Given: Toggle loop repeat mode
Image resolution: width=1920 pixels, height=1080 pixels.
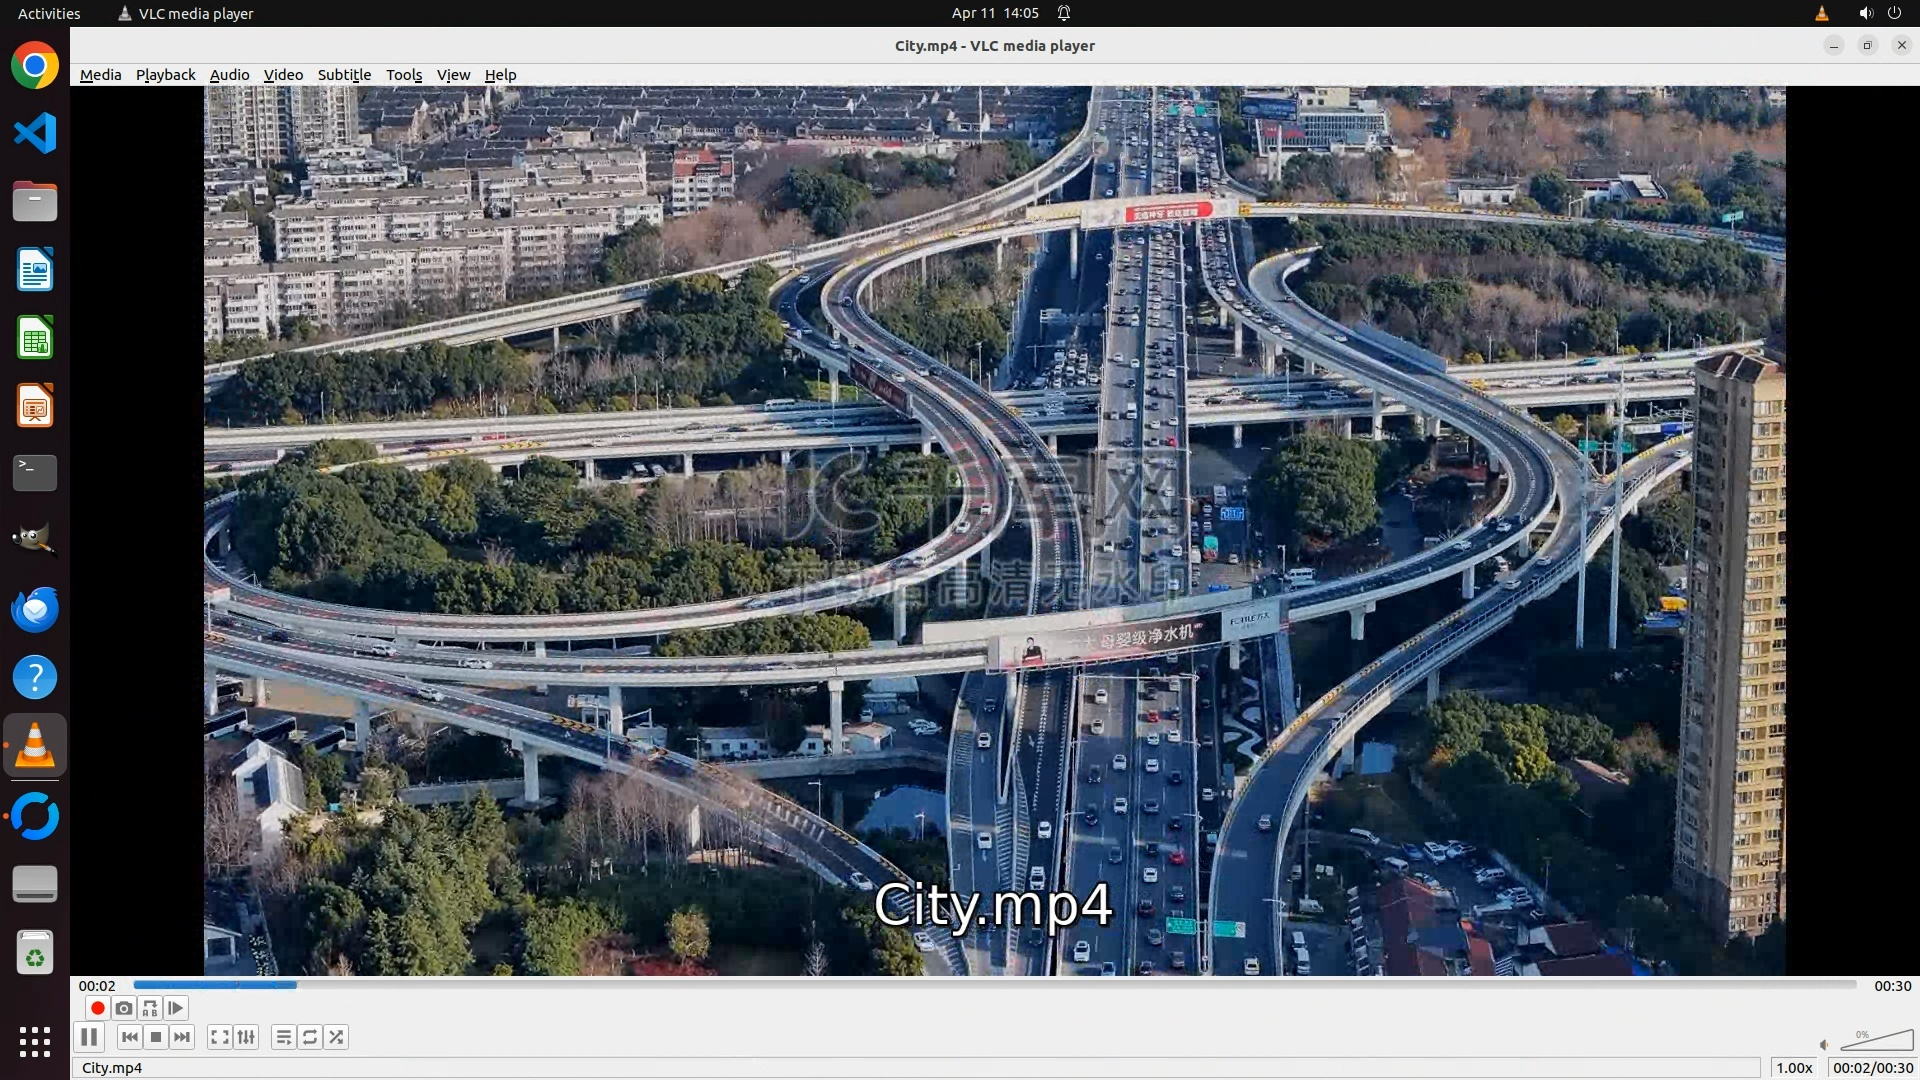Looking at the screenshot, I should coord(310,1037).
